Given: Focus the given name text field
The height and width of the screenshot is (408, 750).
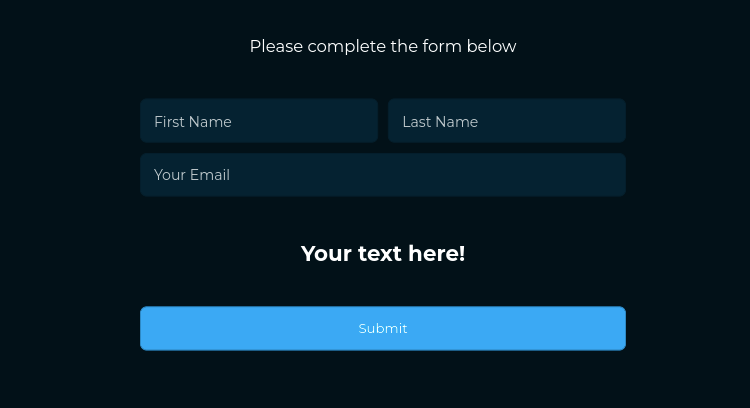Looking at the screenshot, I should (x=258, y=121).
